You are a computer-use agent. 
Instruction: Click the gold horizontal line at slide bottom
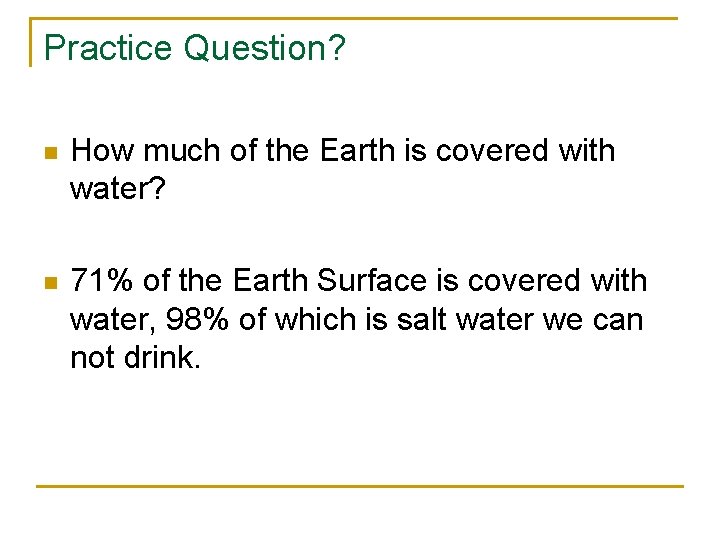click(x=360, y=486)
